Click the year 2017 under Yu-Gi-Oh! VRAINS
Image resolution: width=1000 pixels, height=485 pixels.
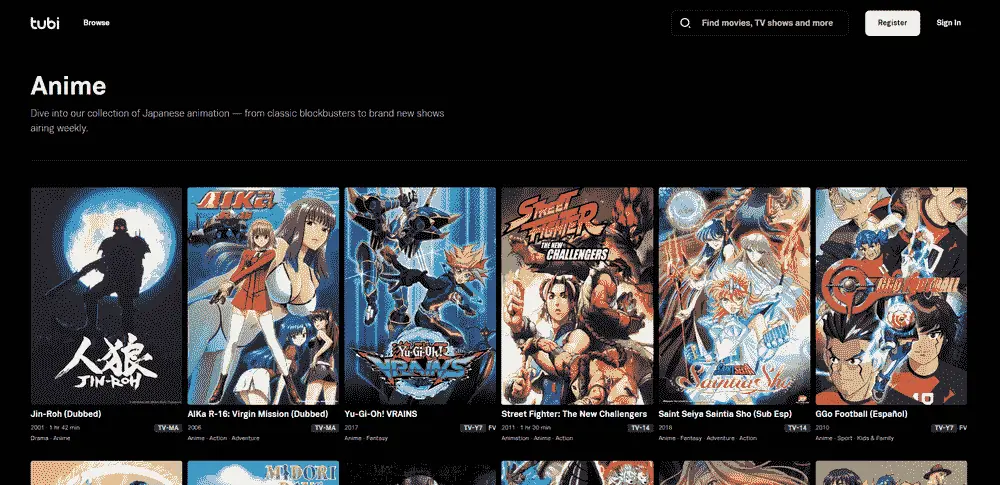(x=351, y=428)
